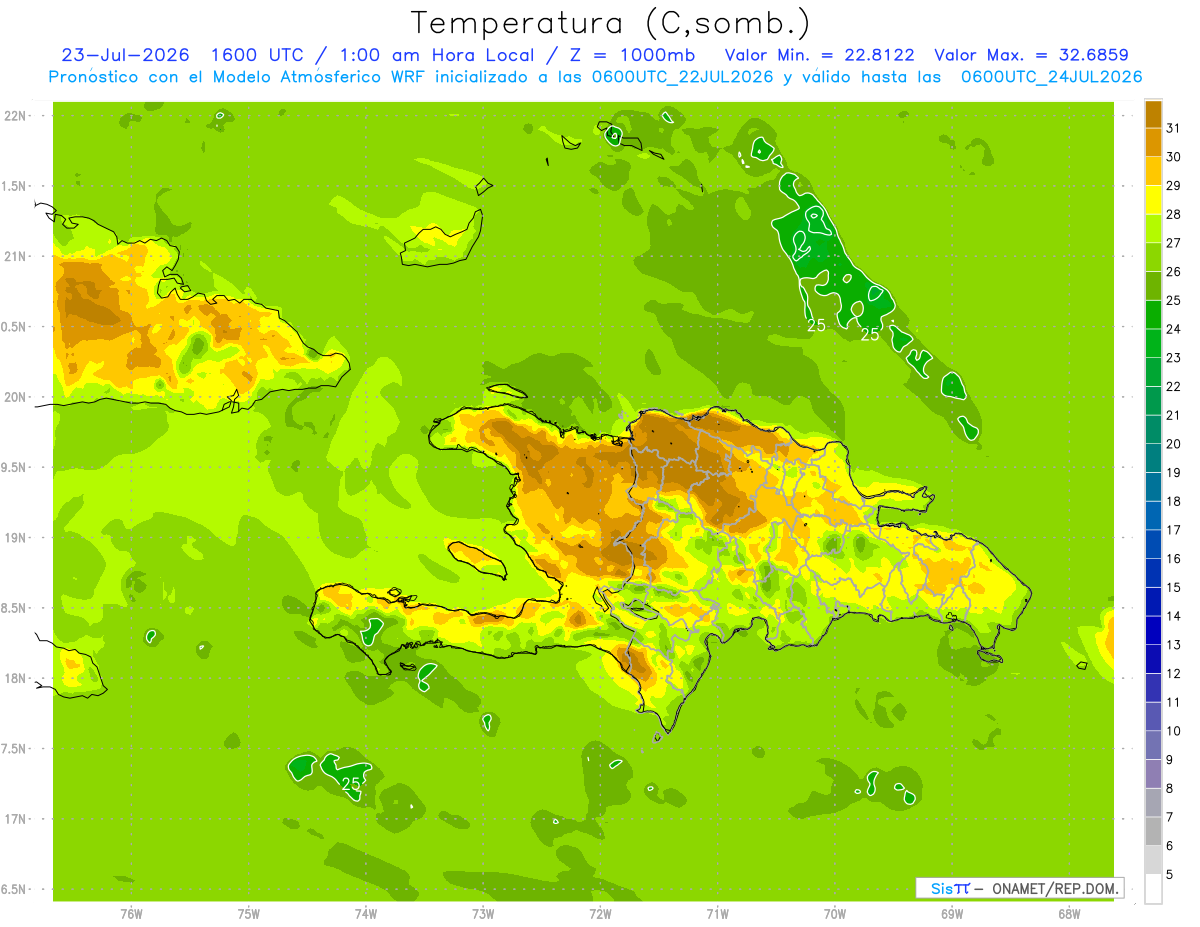Click the '18N' latitude axis label
This screenshot has height=927, width=1200.
tap(14, 679)
